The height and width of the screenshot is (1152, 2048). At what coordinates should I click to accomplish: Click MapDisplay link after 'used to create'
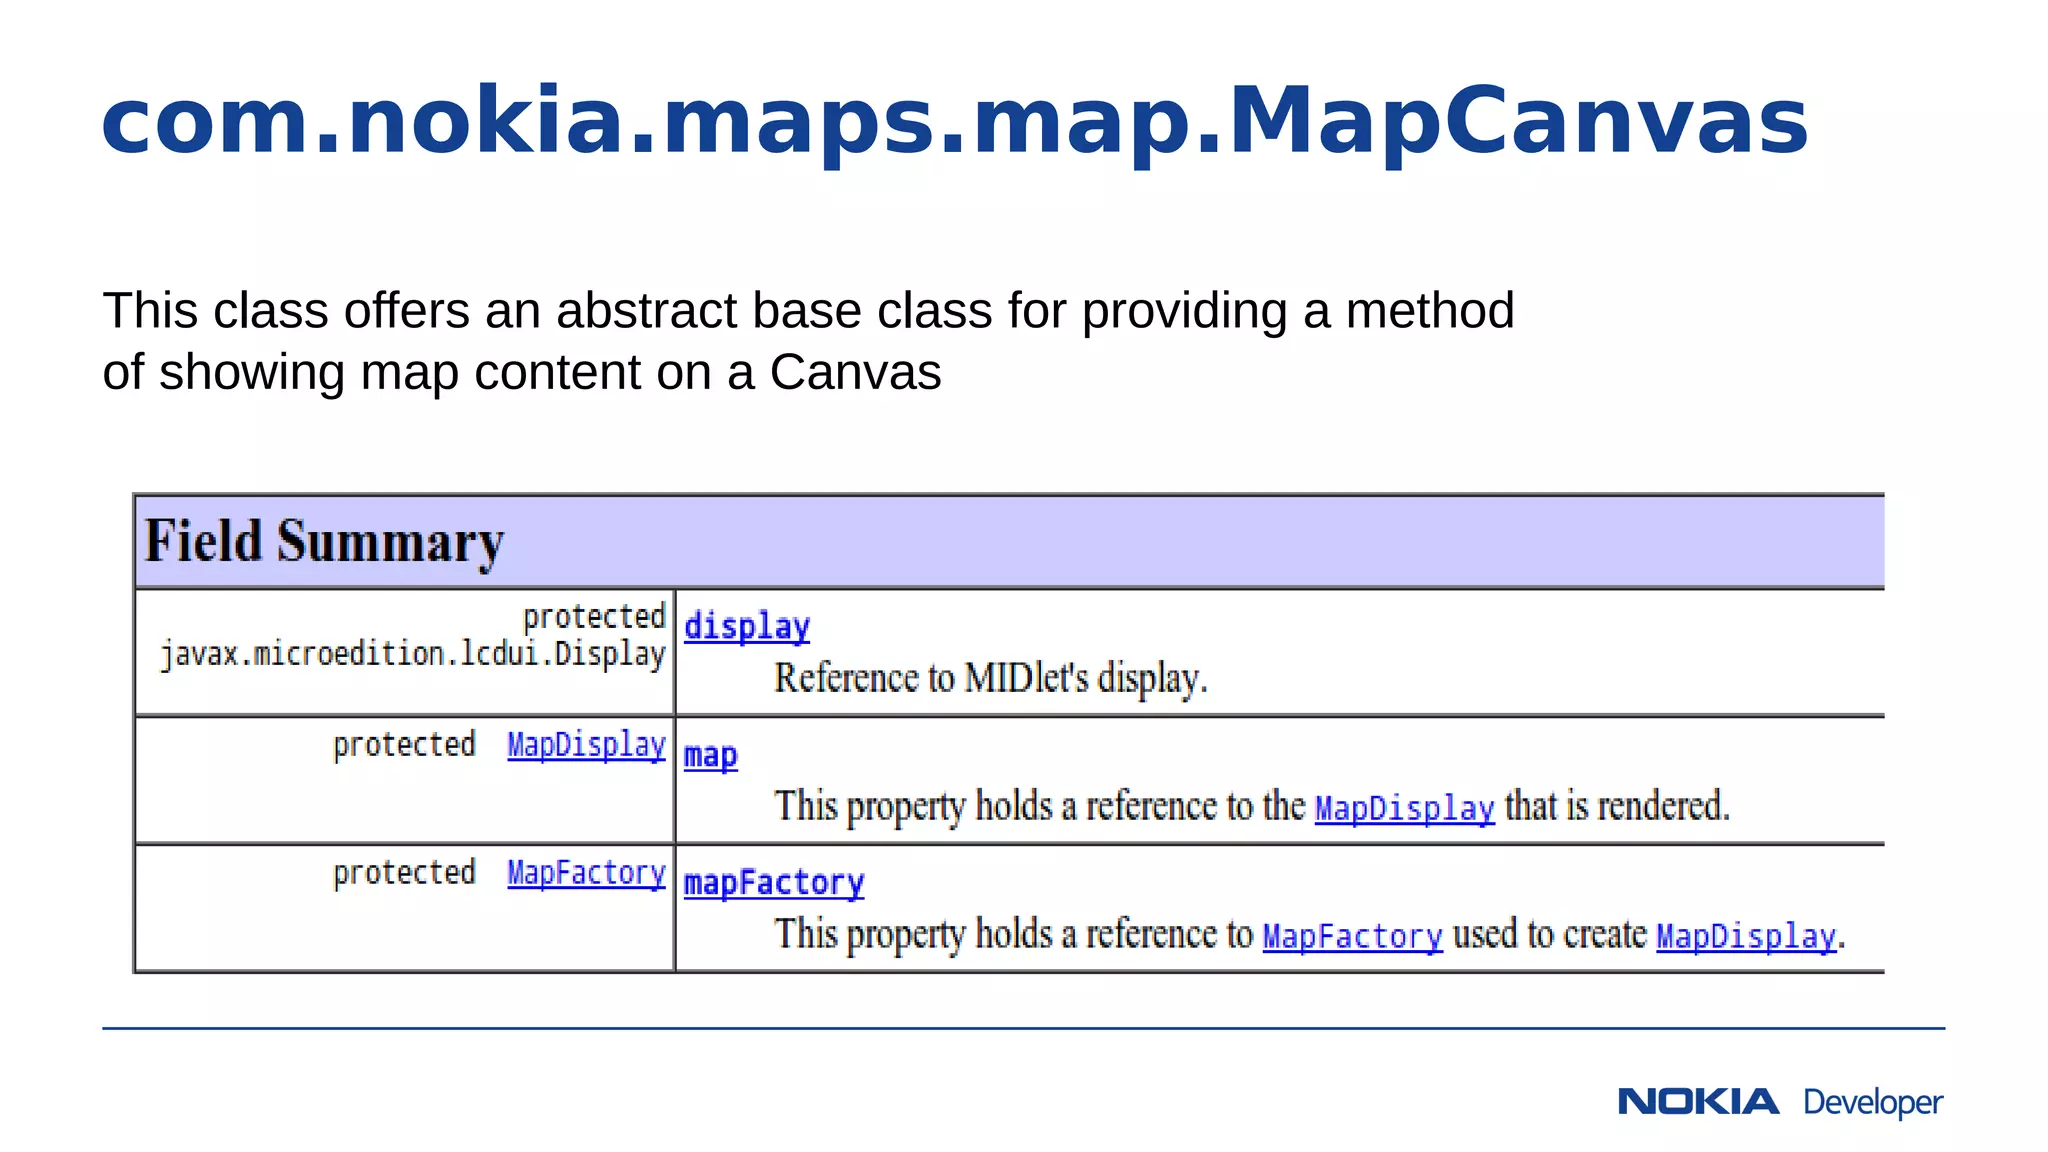click(1746, 936)
